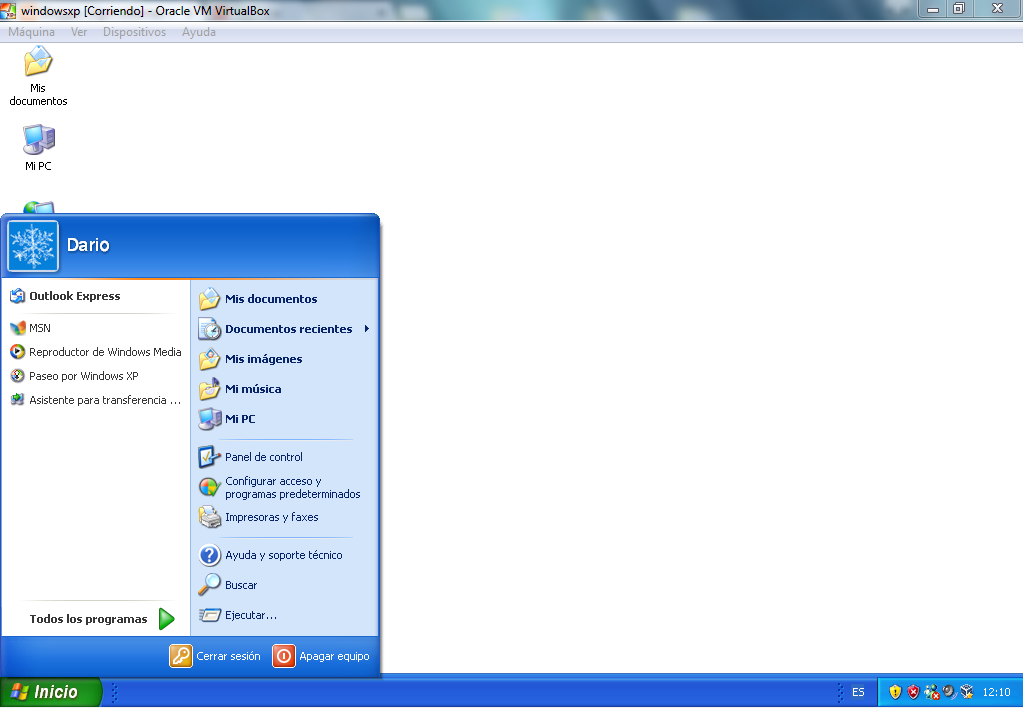Click the 12:10 taskbar clock

[x=996, y=692]
